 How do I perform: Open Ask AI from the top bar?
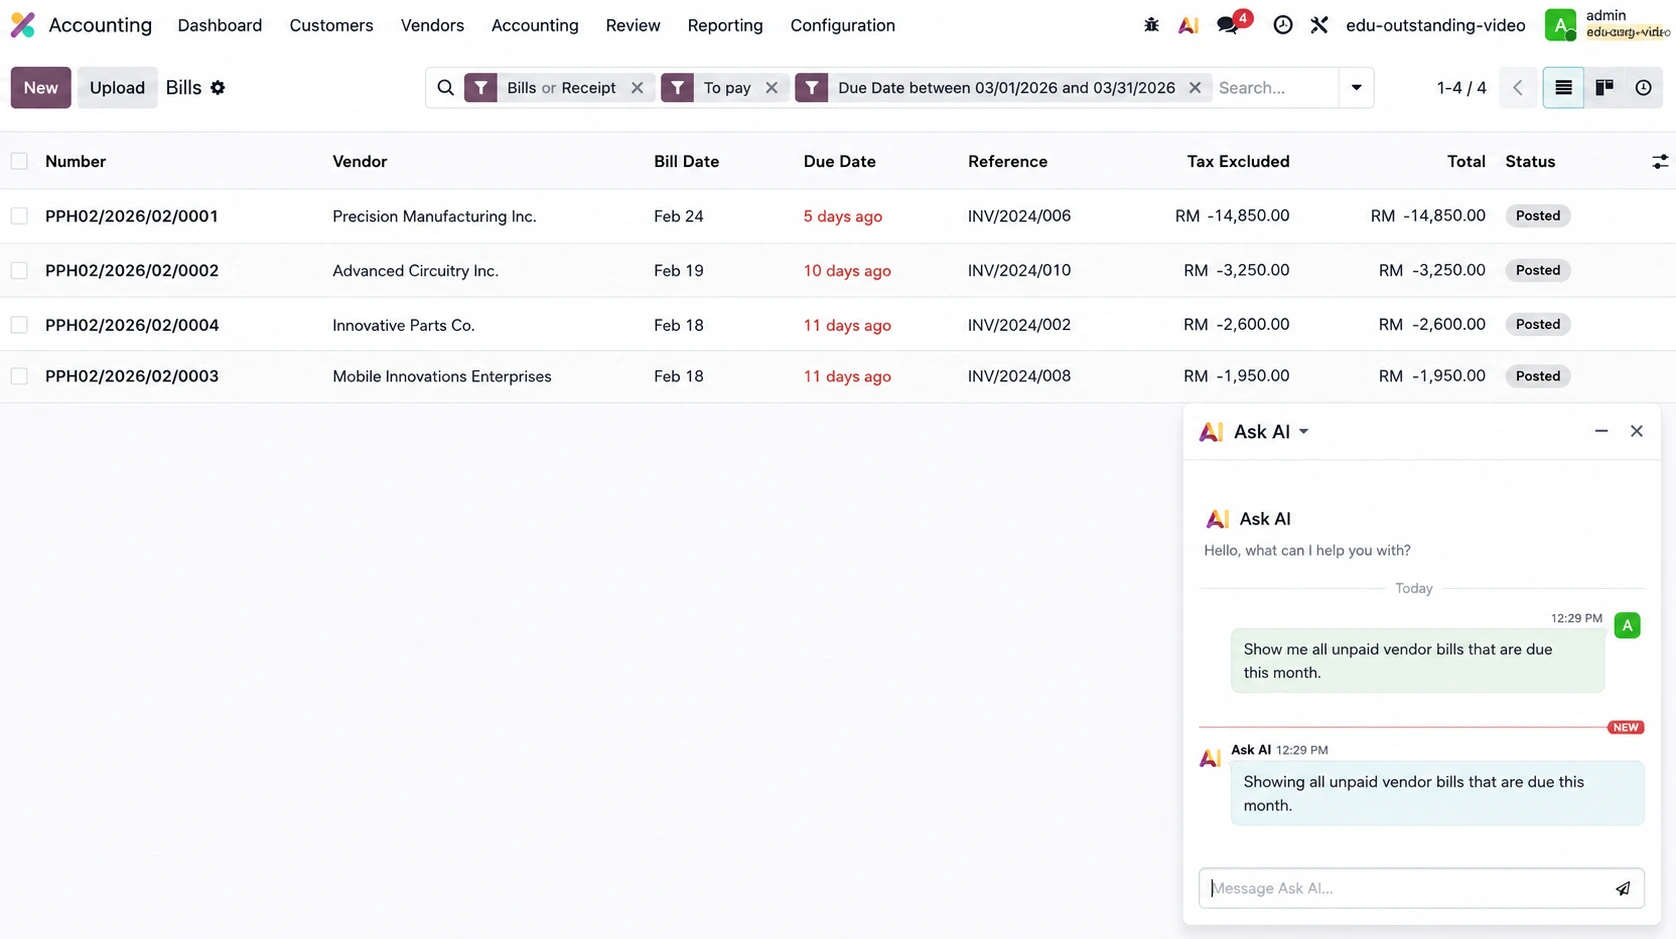pos(1188,25)
